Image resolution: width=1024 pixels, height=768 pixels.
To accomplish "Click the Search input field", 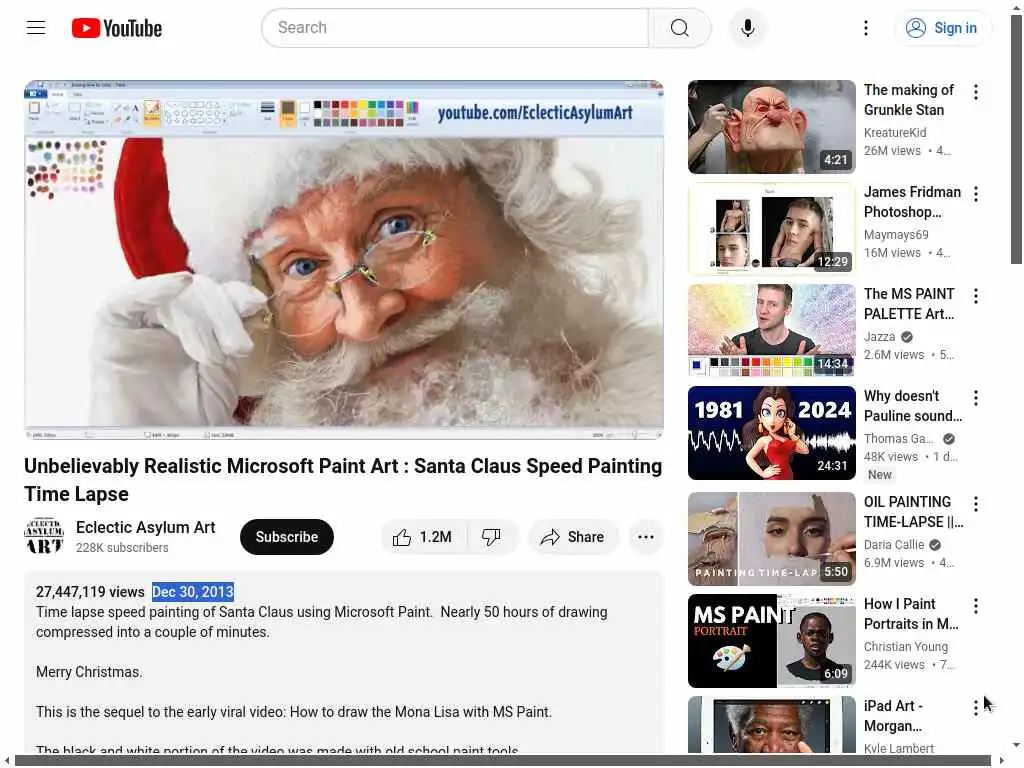I will [455, 27].
